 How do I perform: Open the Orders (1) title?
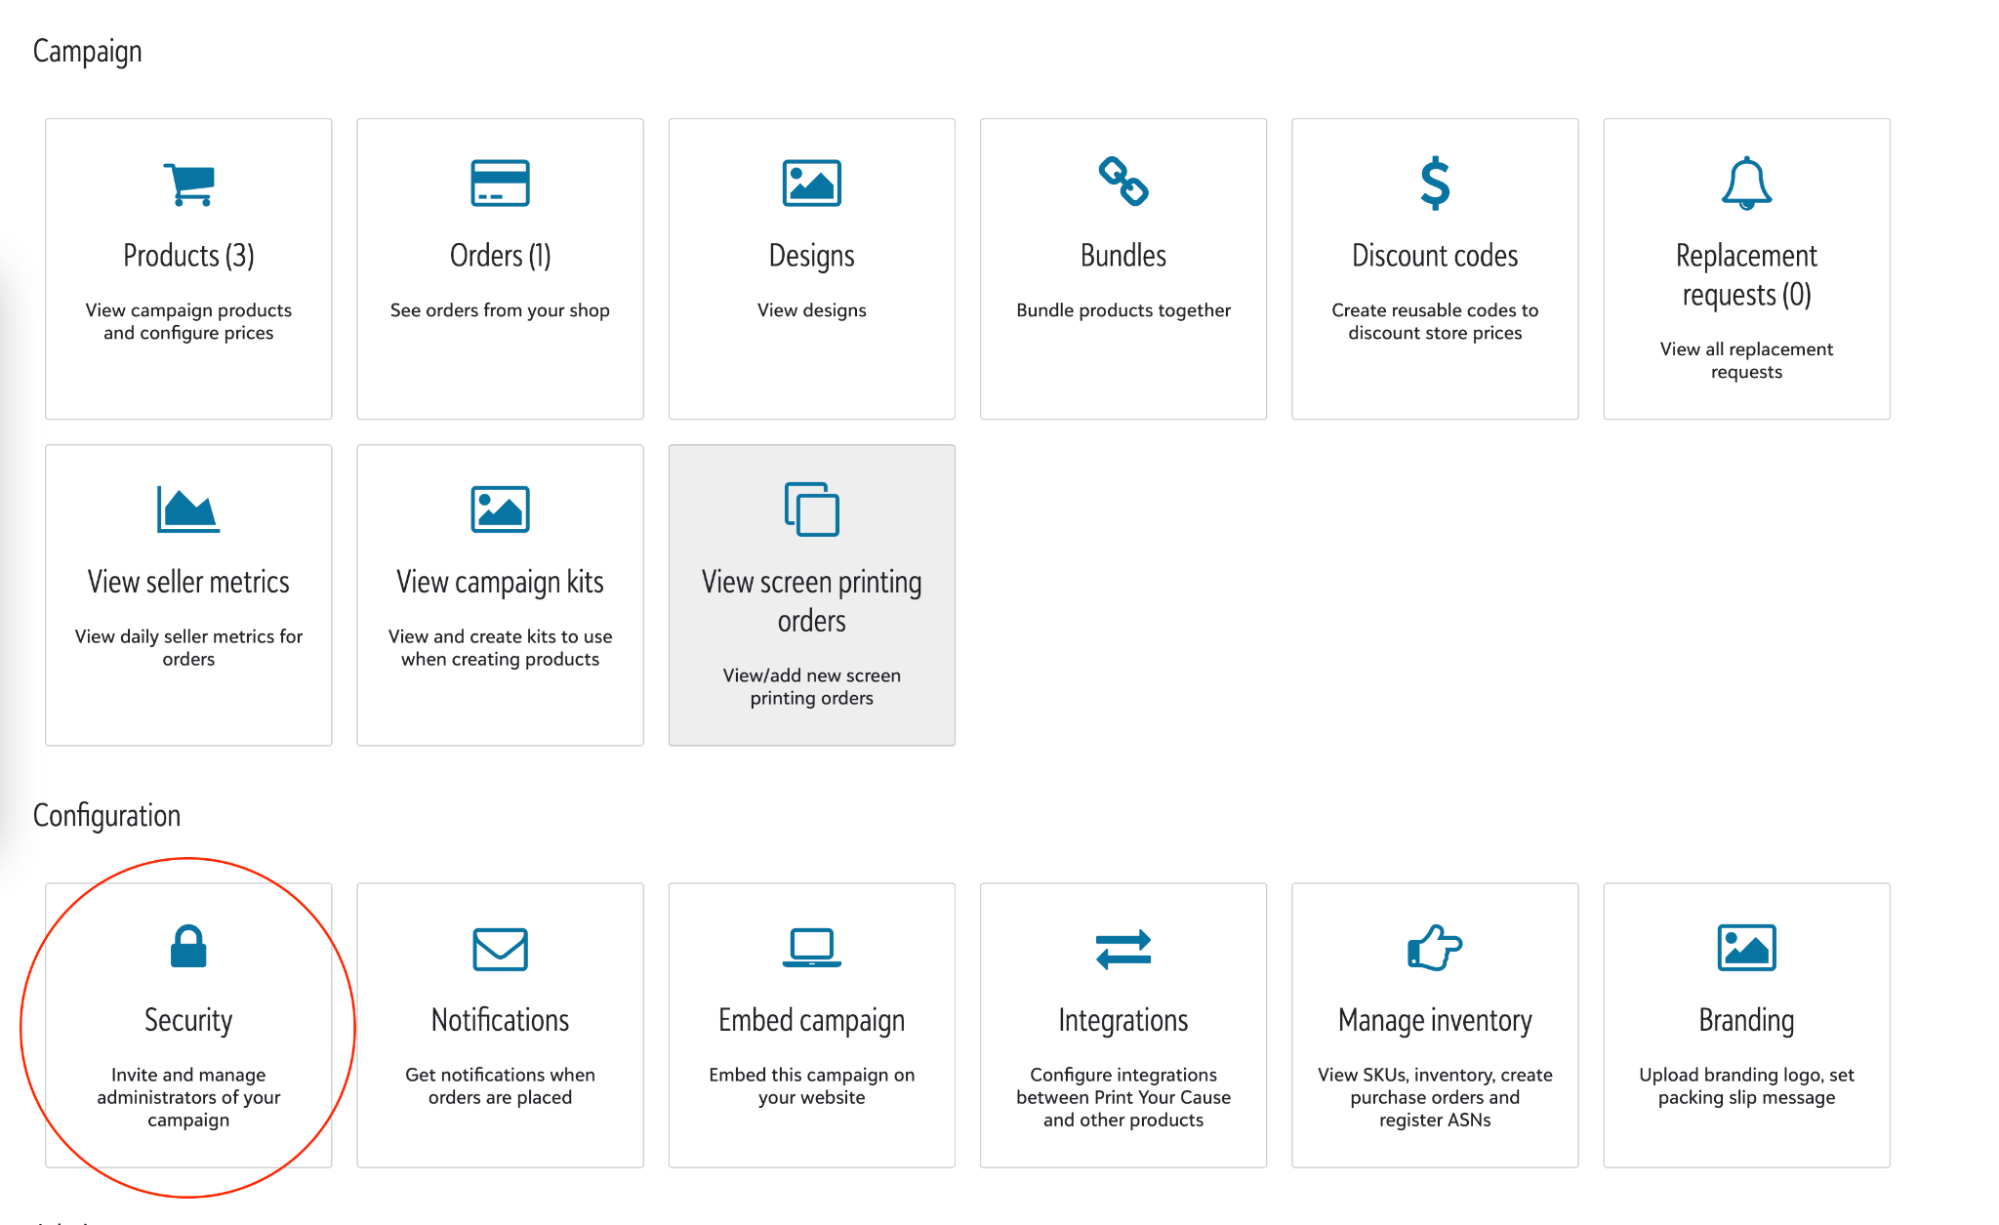tap(500, 256)
